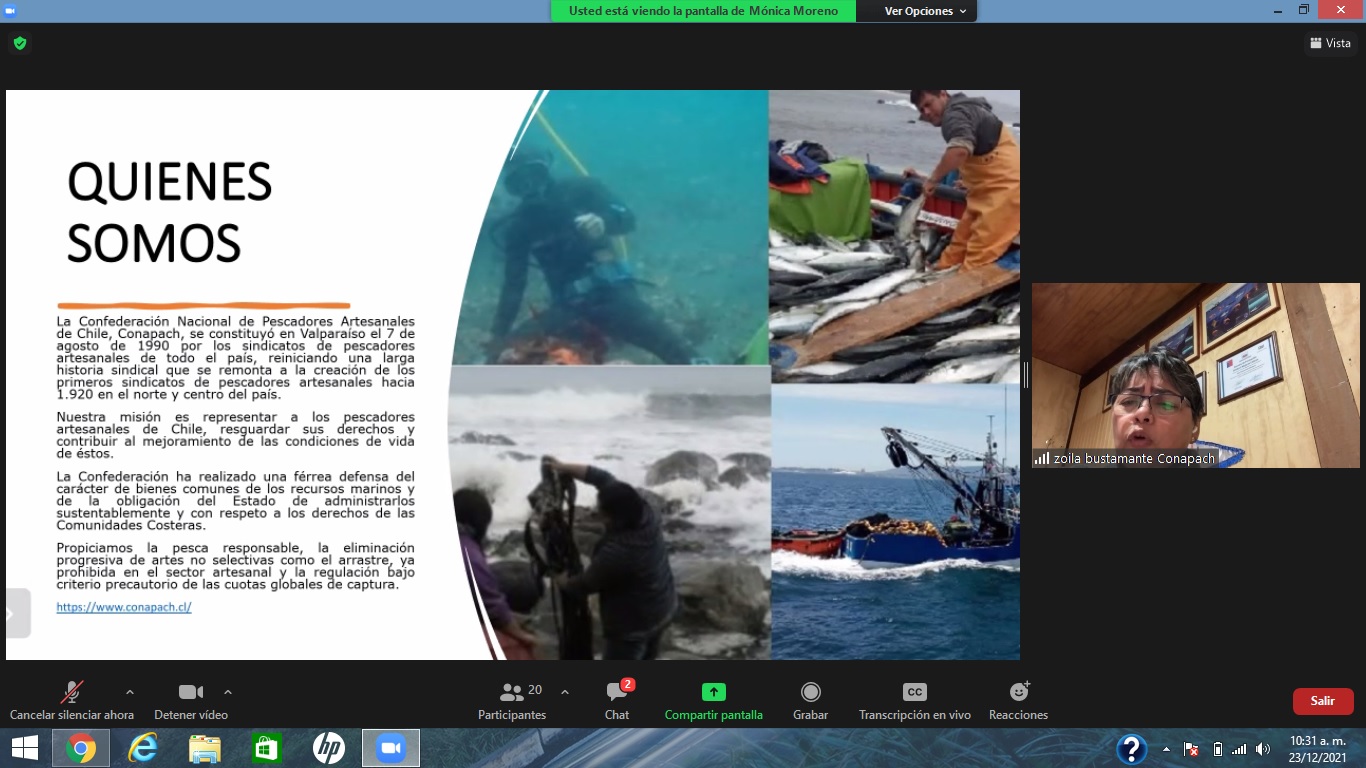The width and height of the screenshot is (1366, 768).
Task: Click the conapach.cl link on slide
Action: [x=124, y=607]
